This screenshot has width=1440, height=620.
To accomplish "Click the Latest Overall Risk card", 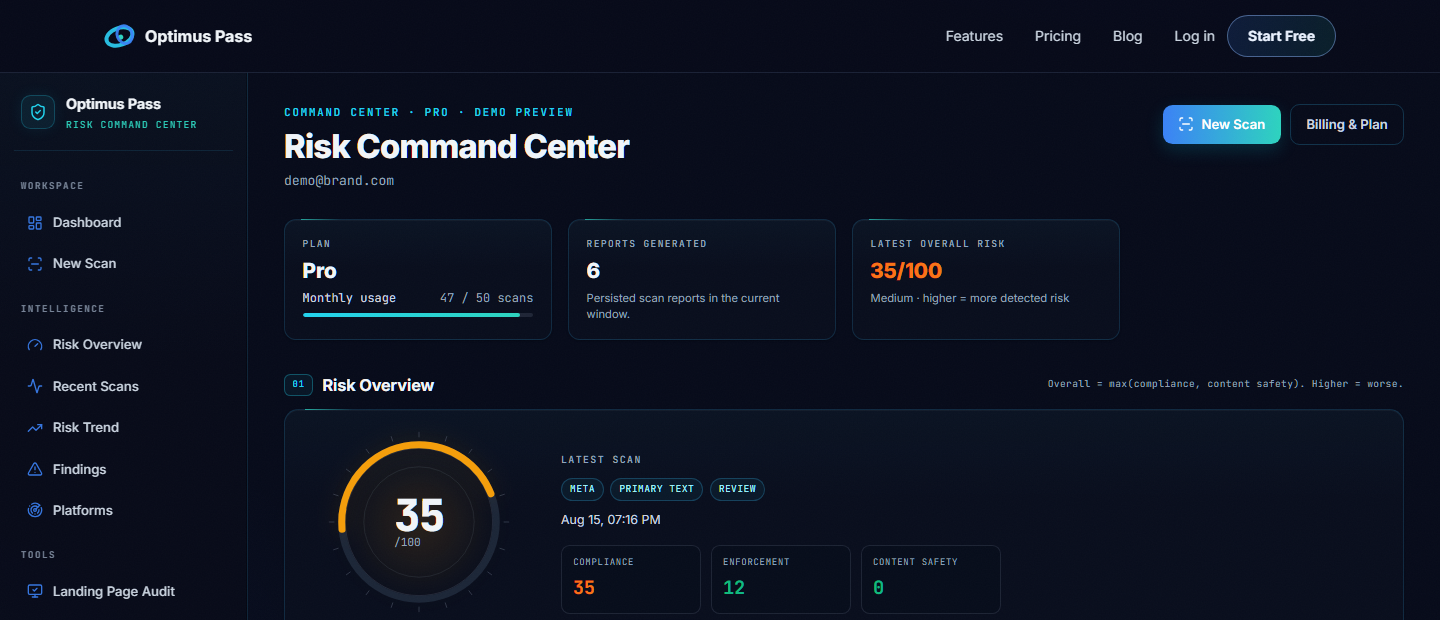I will (986, 279).
